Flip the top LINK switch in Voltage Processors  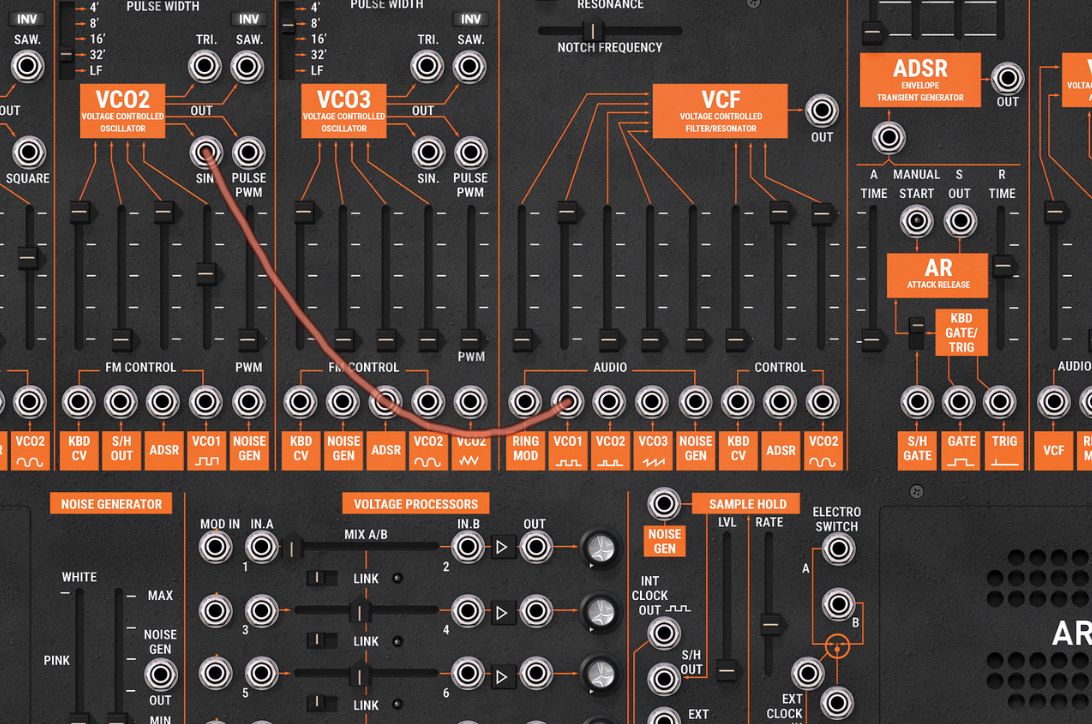tap(321, 578)
